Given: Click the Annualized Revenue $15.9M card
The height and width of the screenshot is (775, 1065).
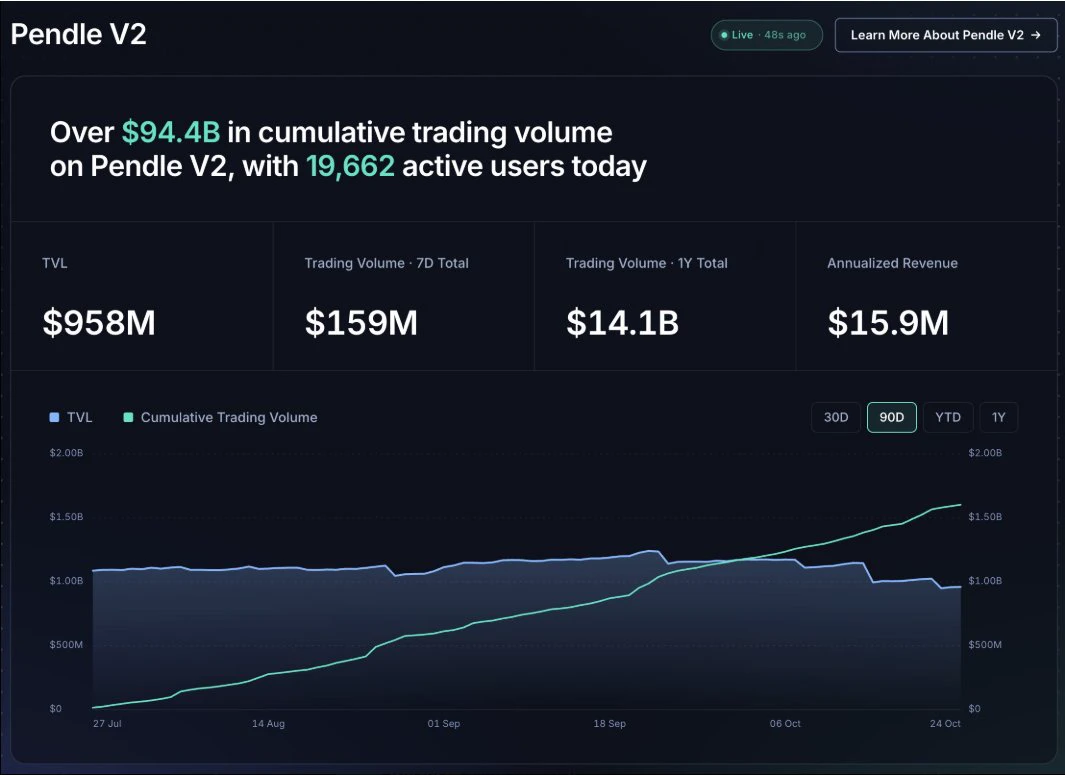Looking at the screenshot, I should click(926, 296).
